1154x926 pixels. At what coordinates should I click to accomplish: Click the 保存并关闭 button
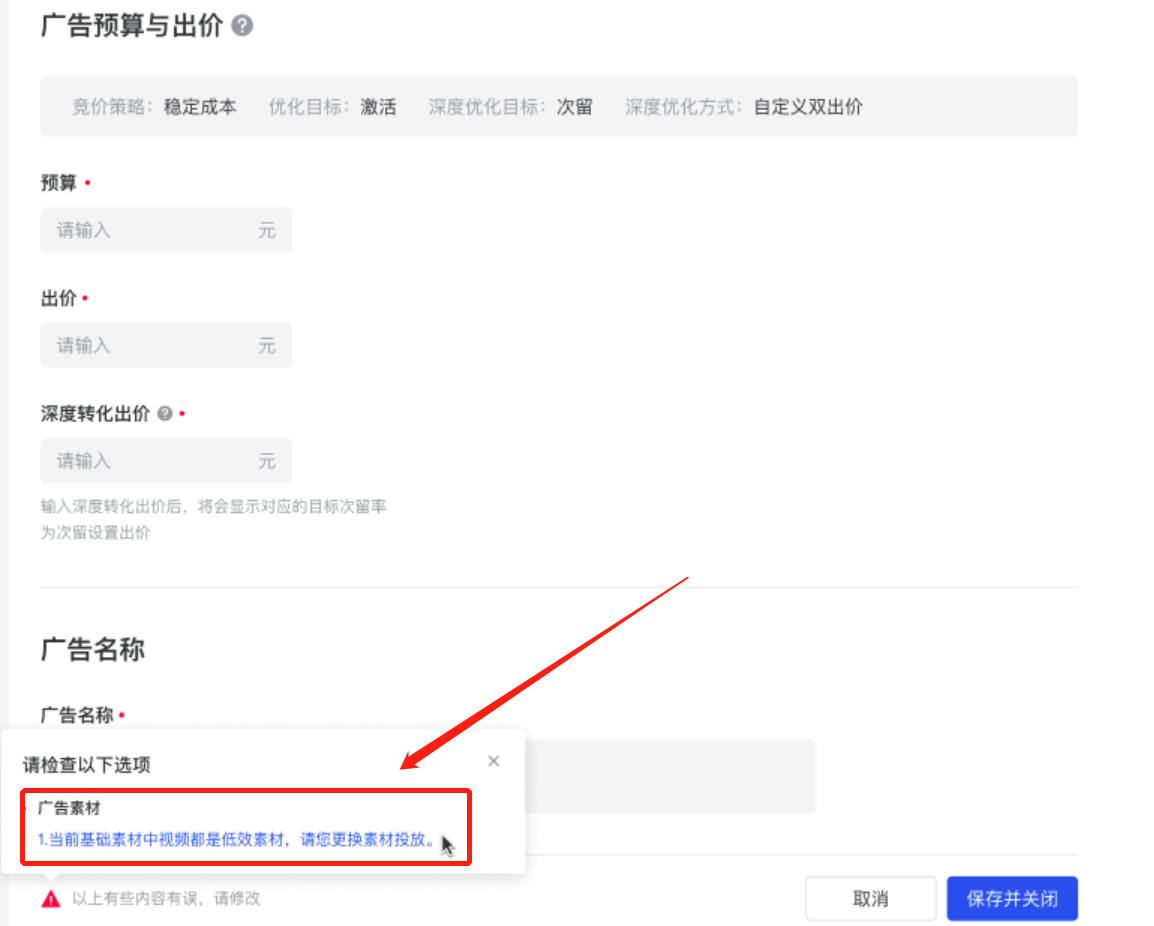coord(1012,899)
